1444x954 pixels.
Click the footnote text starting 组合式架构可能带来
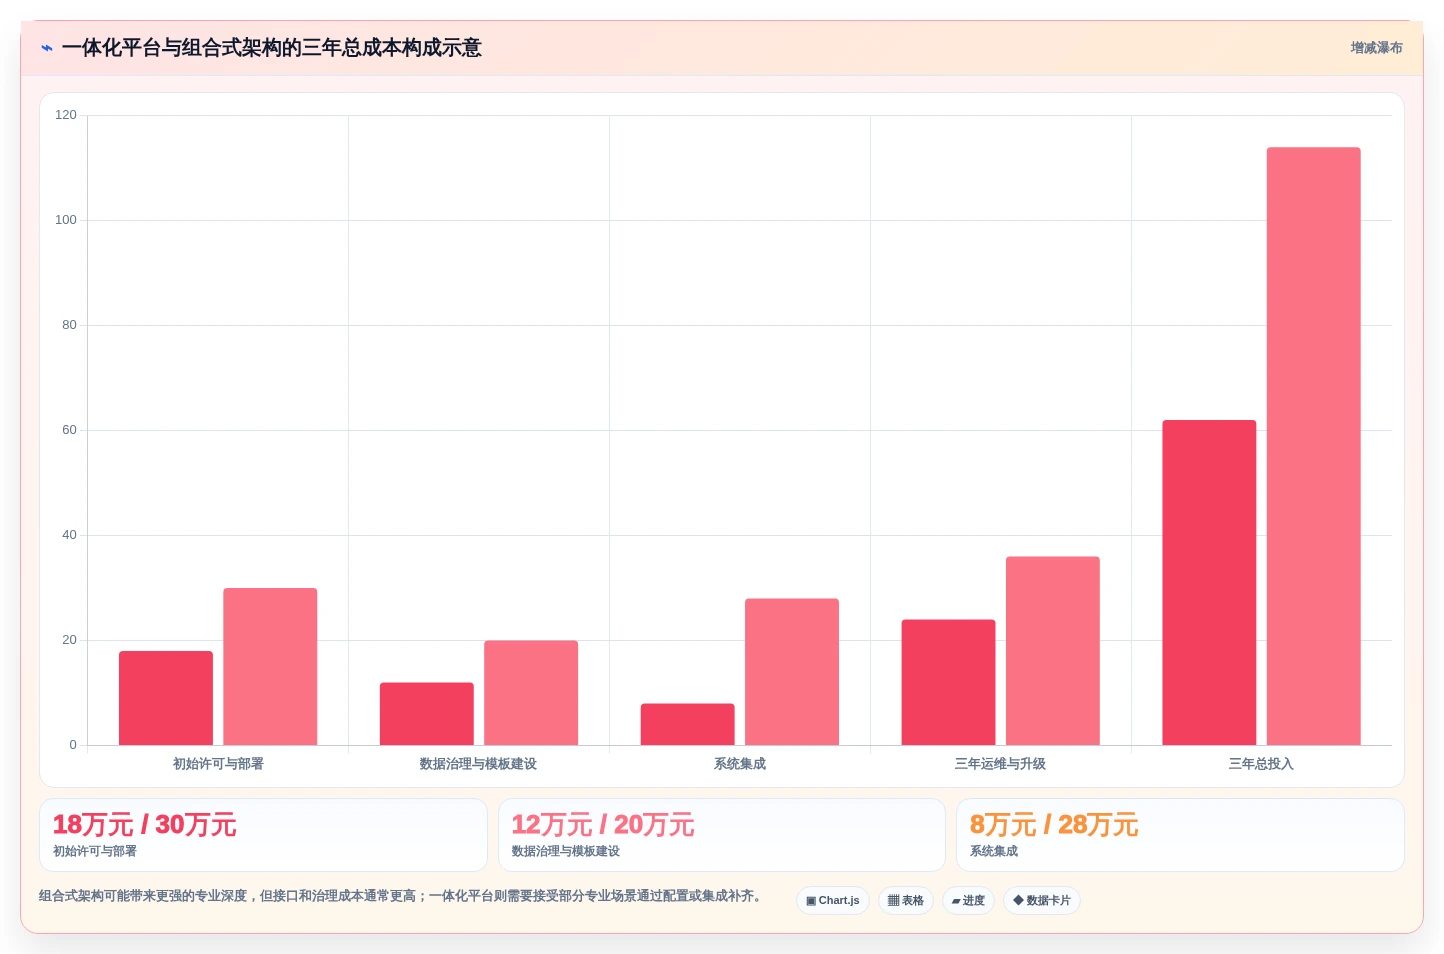[403, 896]
